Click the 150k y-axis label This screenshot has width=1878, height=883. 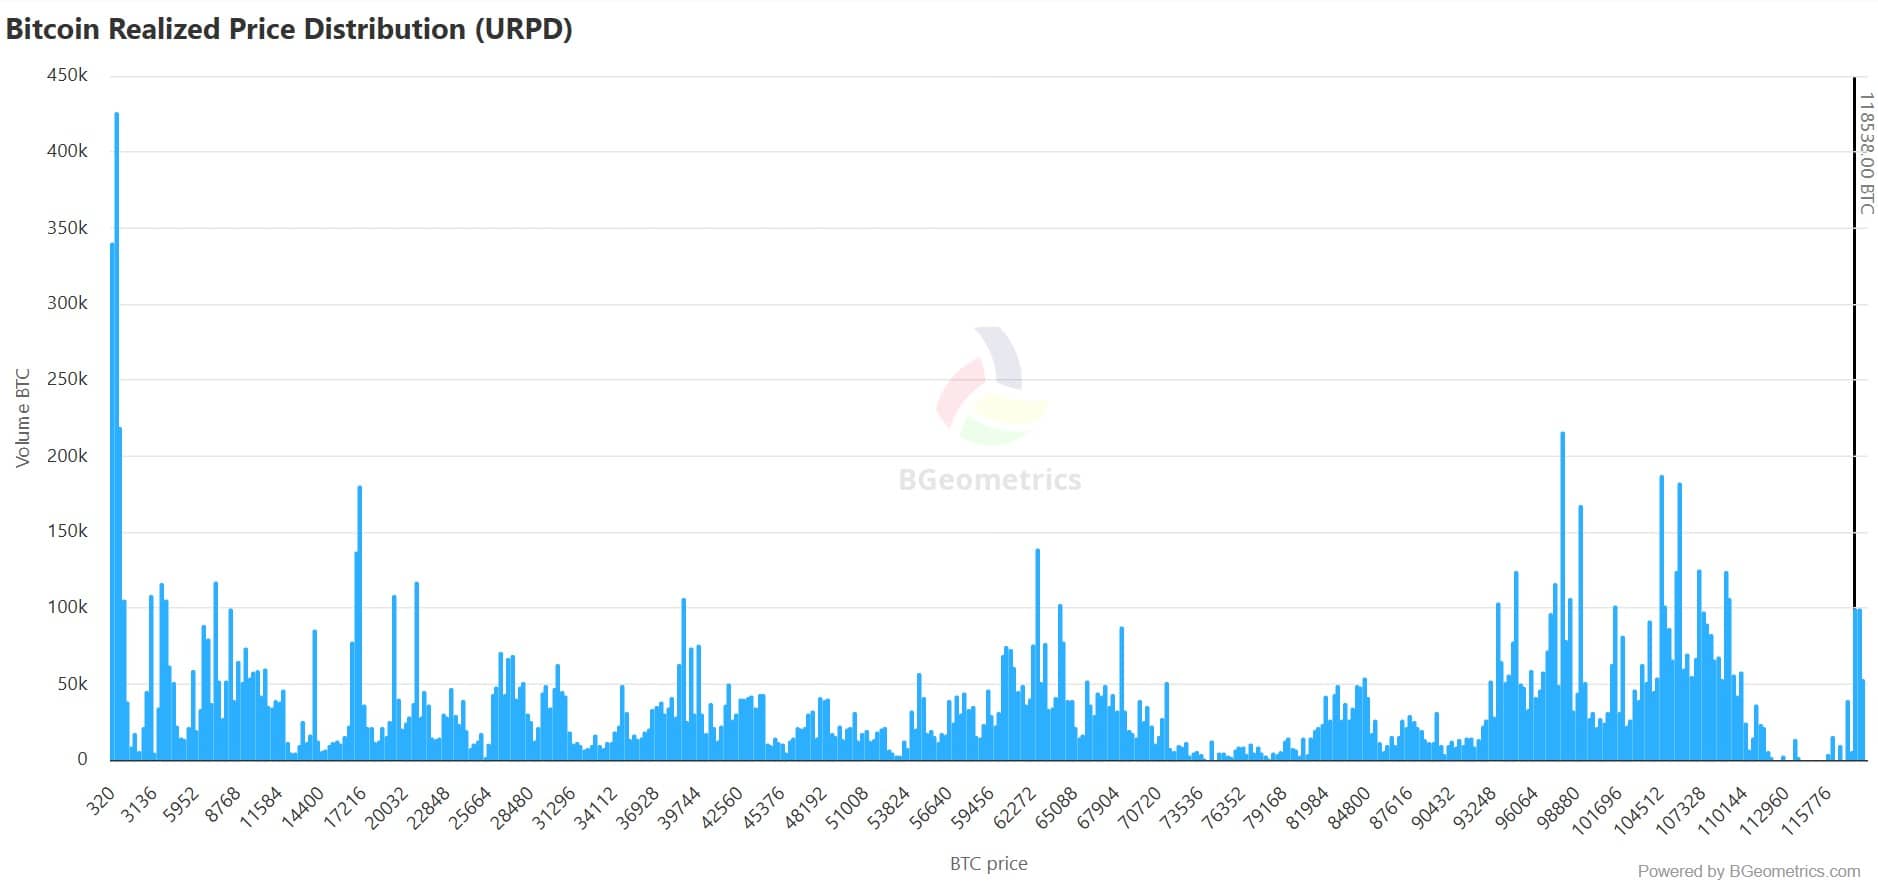[x=67, y=531]
